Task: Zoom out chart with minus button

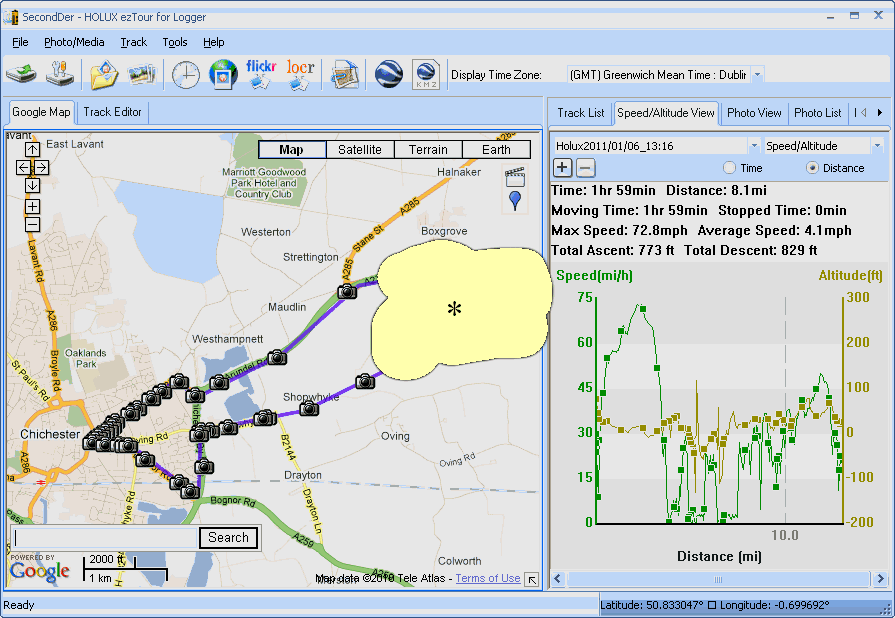Action: point(585,168)
